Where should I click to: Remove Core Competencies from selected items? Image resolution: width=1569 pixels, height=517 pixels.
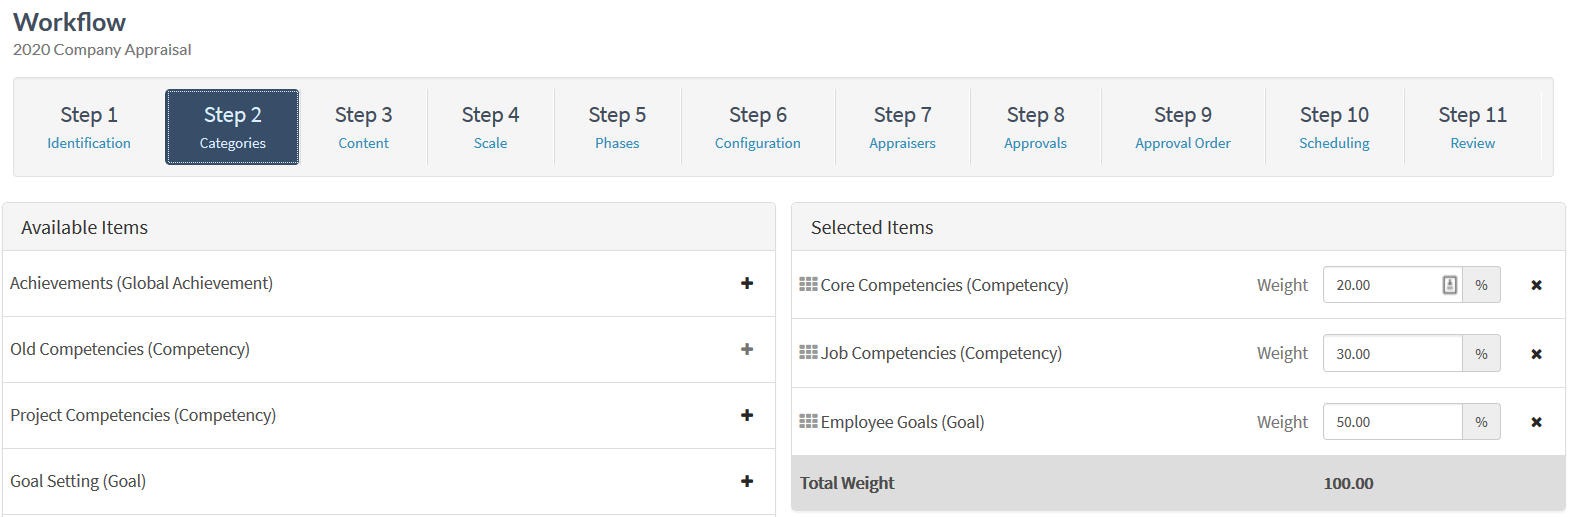point(1536,285)
